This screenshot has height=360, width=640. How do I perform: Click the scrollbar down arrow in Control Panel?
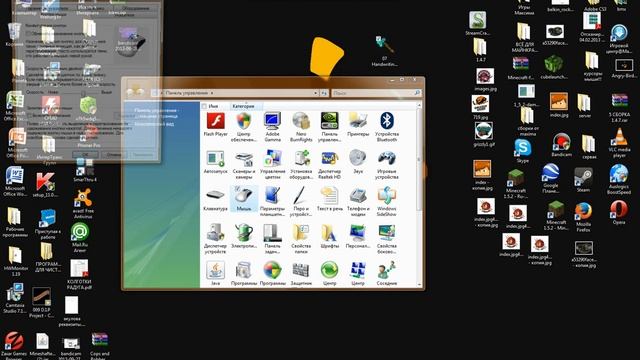pos(419,284)
